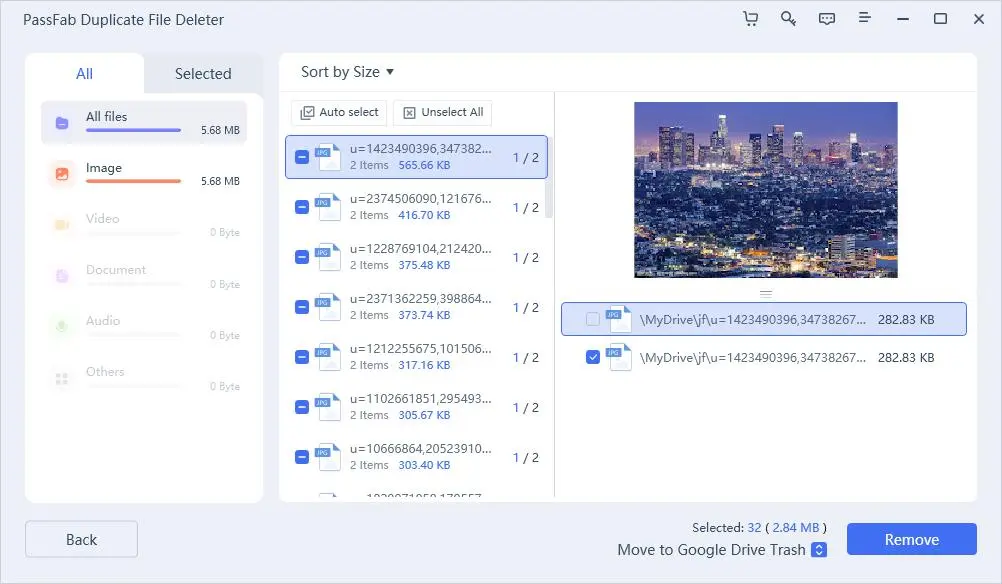Toggle checkbox for u=1212255675 group
This screenshot has height=584, width=1002.
pos(302,357)
